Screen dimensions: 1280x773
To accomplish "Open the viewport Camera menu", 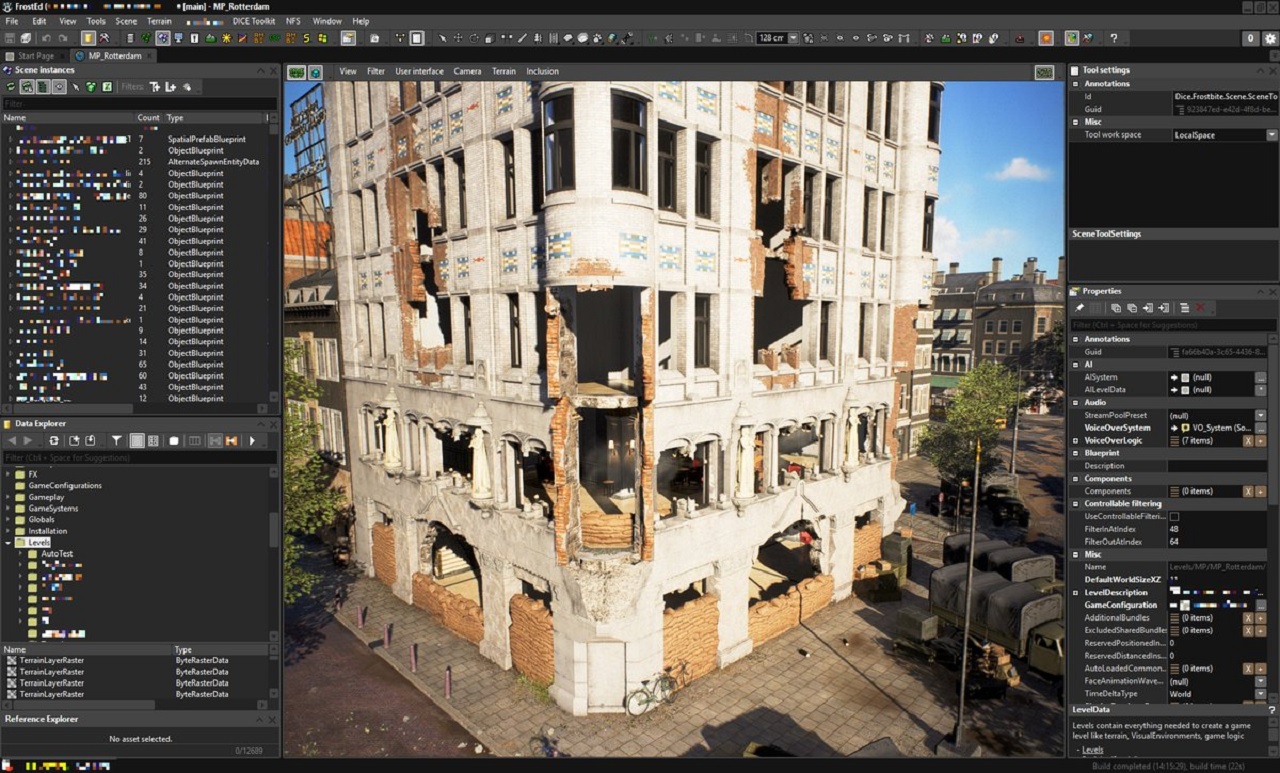I will click(x=467, y=72).
